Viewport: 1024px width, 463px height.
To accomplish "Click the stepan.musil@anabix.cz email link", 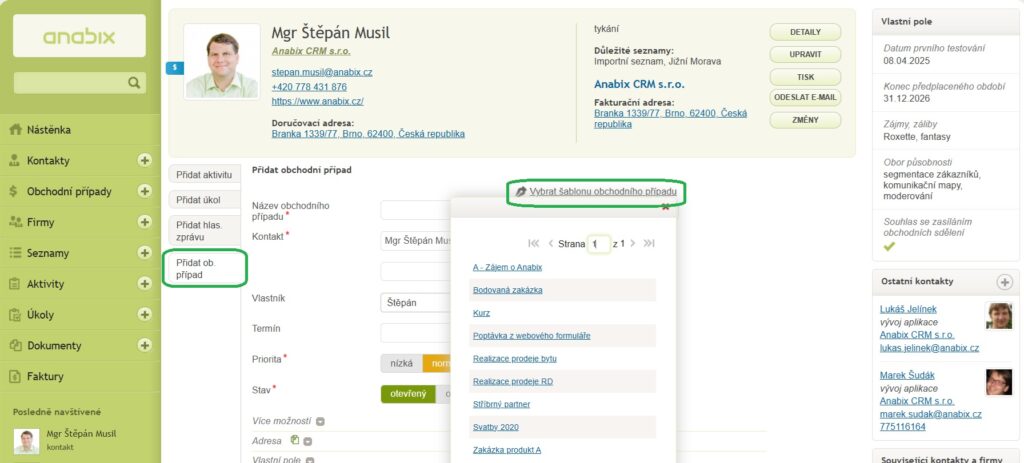I will tap(322, 72).
